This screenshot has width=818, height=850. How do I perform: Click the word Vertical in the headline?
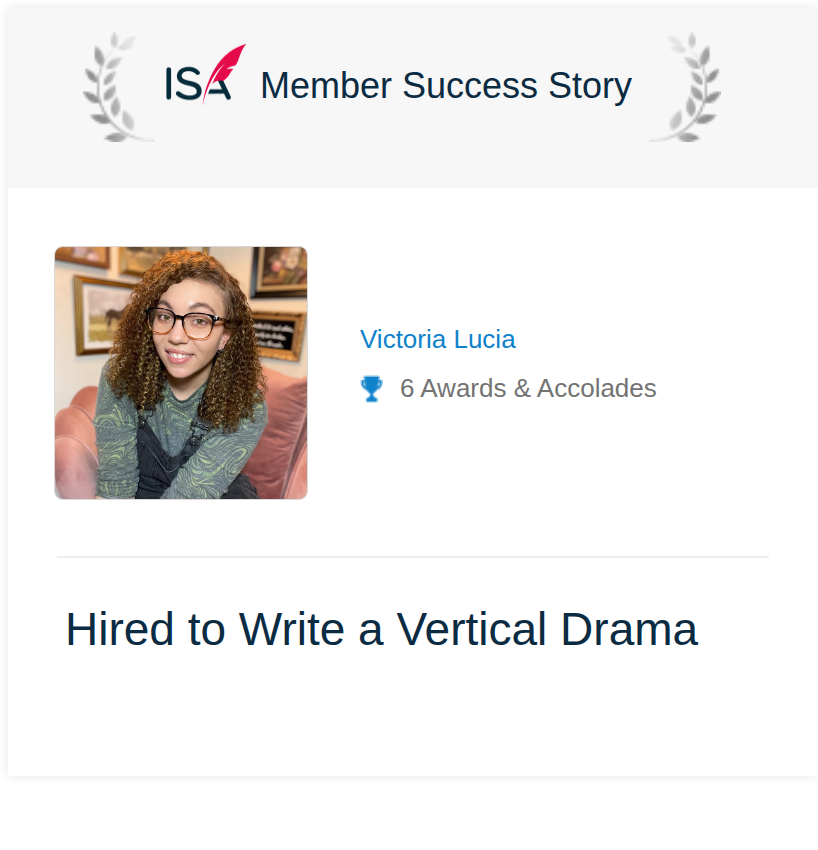[471, 629]
